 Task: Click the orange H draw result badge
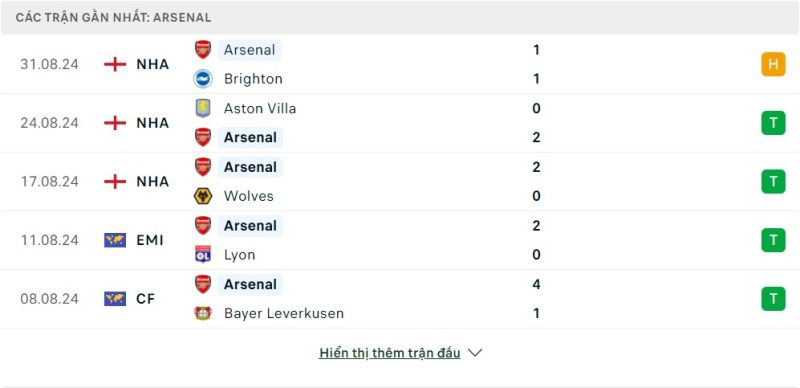pyautogui.click(x=773, y=64)
